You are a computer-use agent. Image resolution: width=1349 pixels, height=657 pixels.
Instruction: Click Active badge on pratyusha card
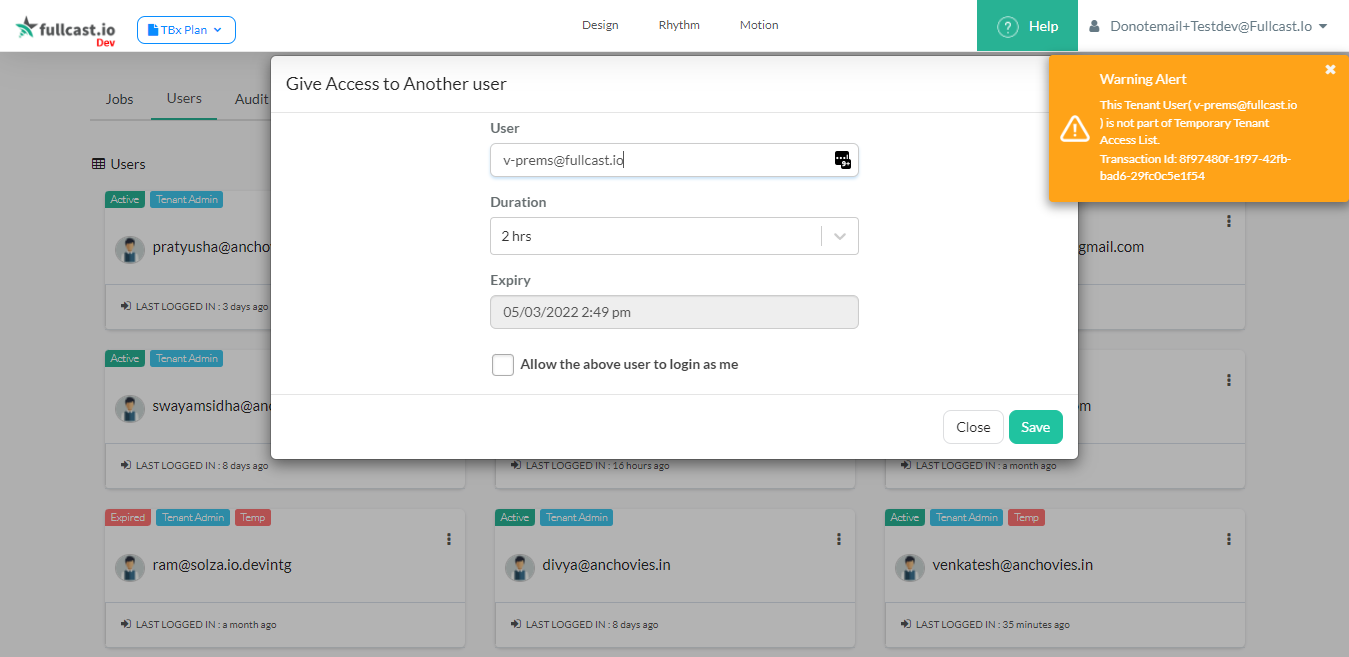(125, 200)
